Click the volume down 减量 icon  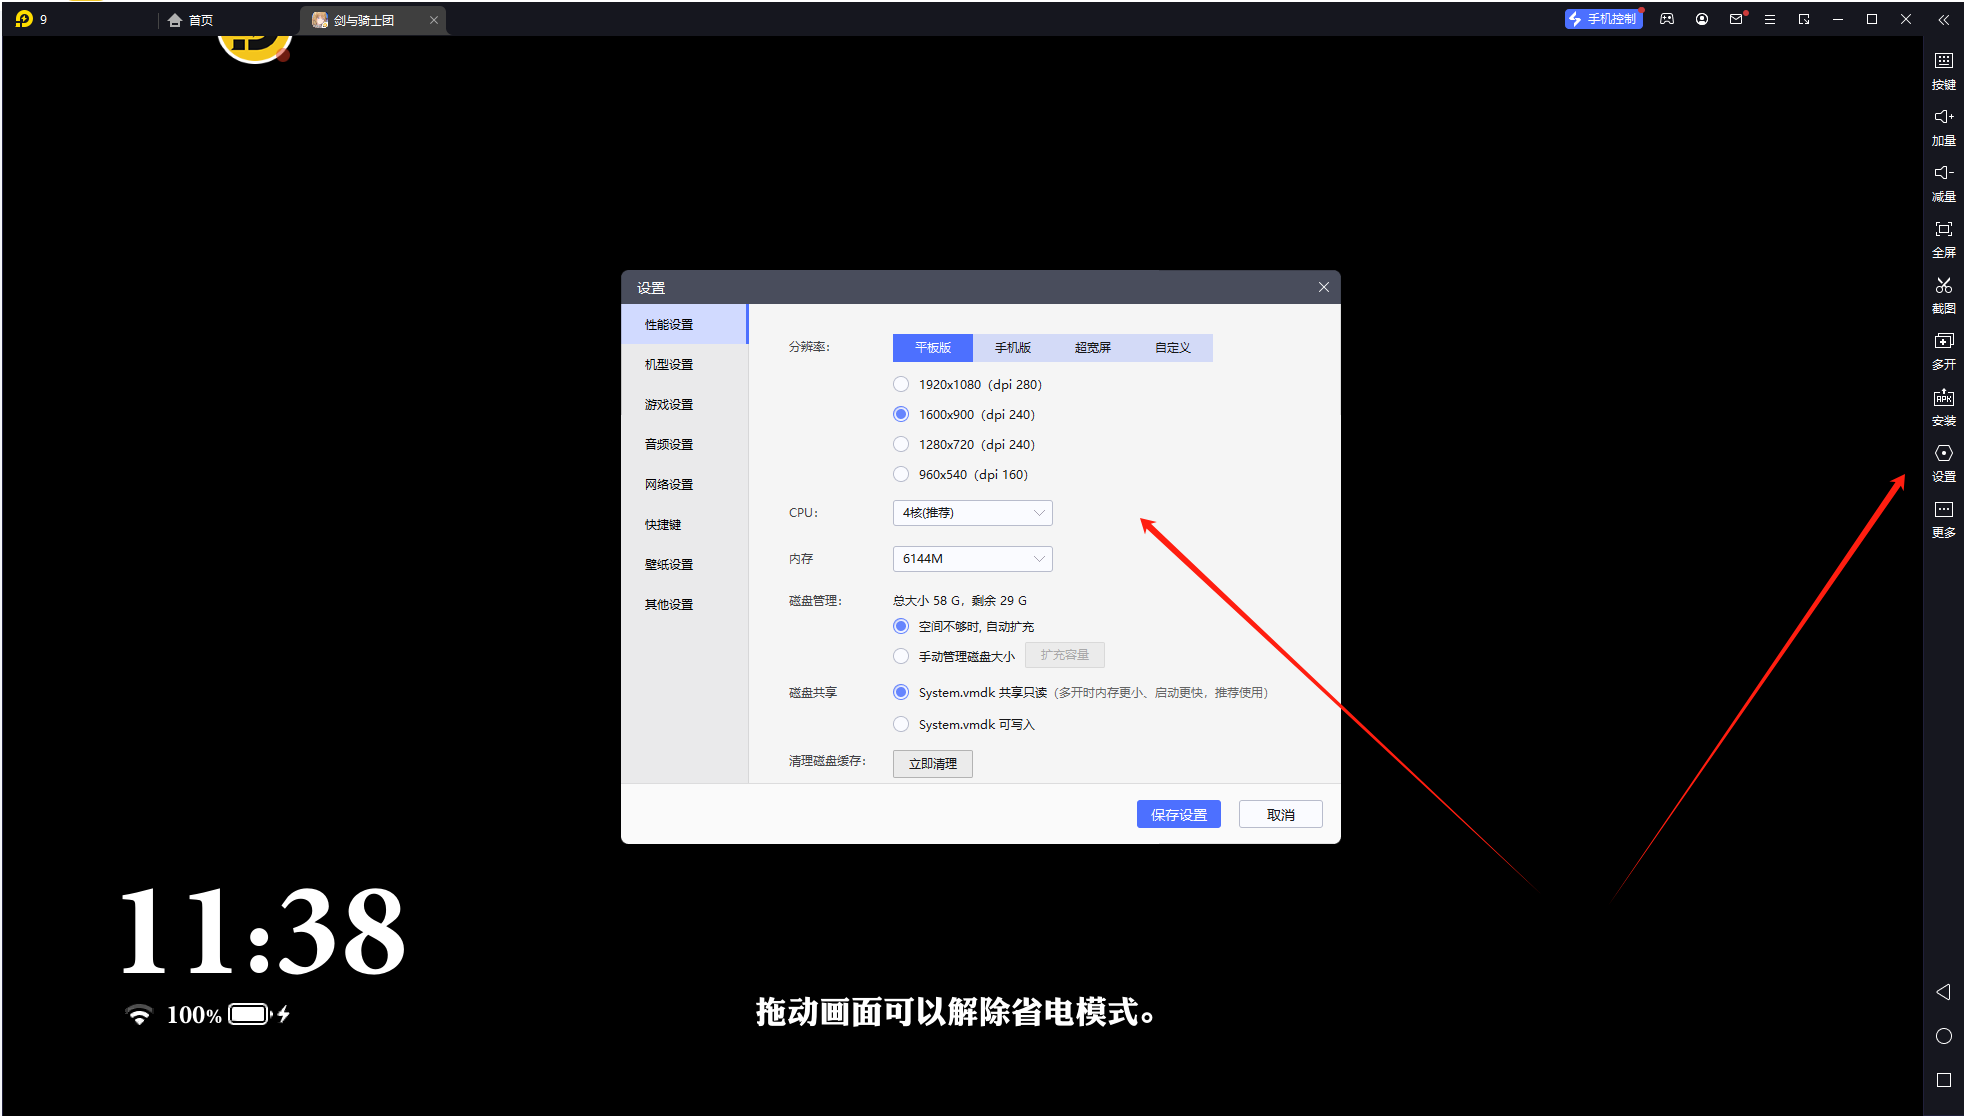[1943, 181]
